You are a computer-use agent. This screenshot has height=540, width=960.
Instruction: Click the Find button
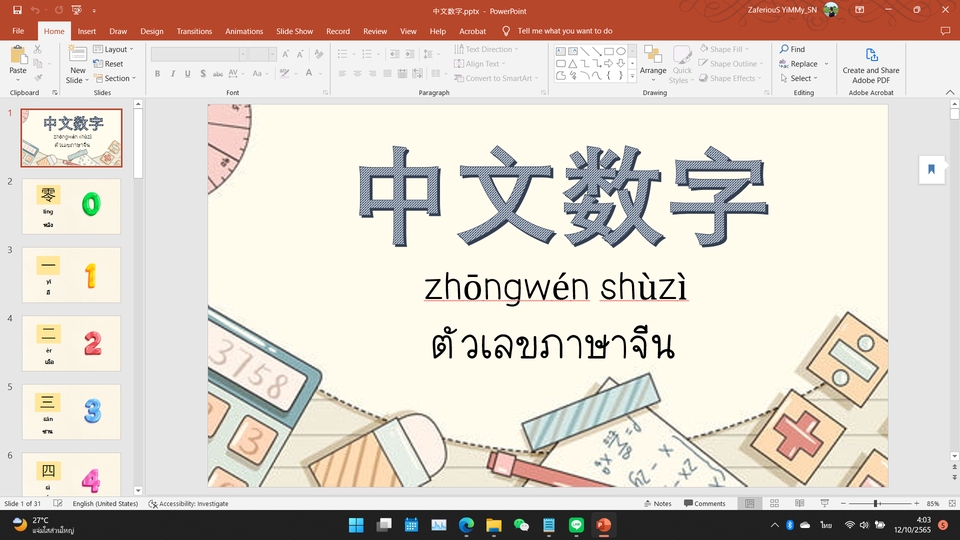[x=793, y=49]
